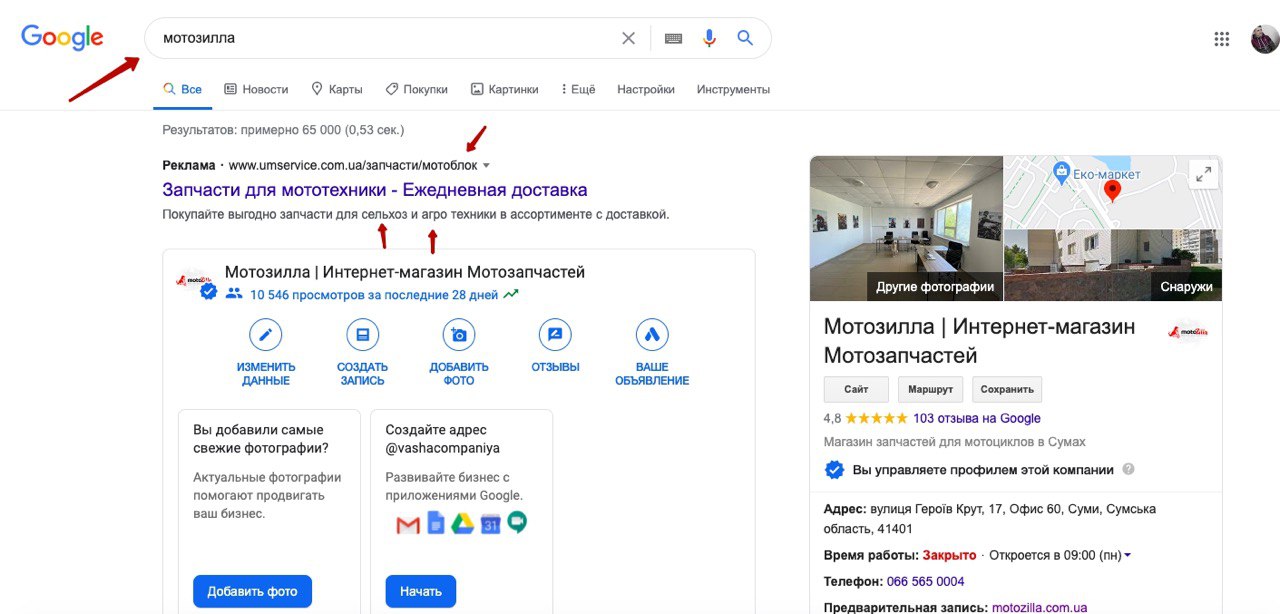Click the blue magnifier search button
1280x614 pixels.
745,38
